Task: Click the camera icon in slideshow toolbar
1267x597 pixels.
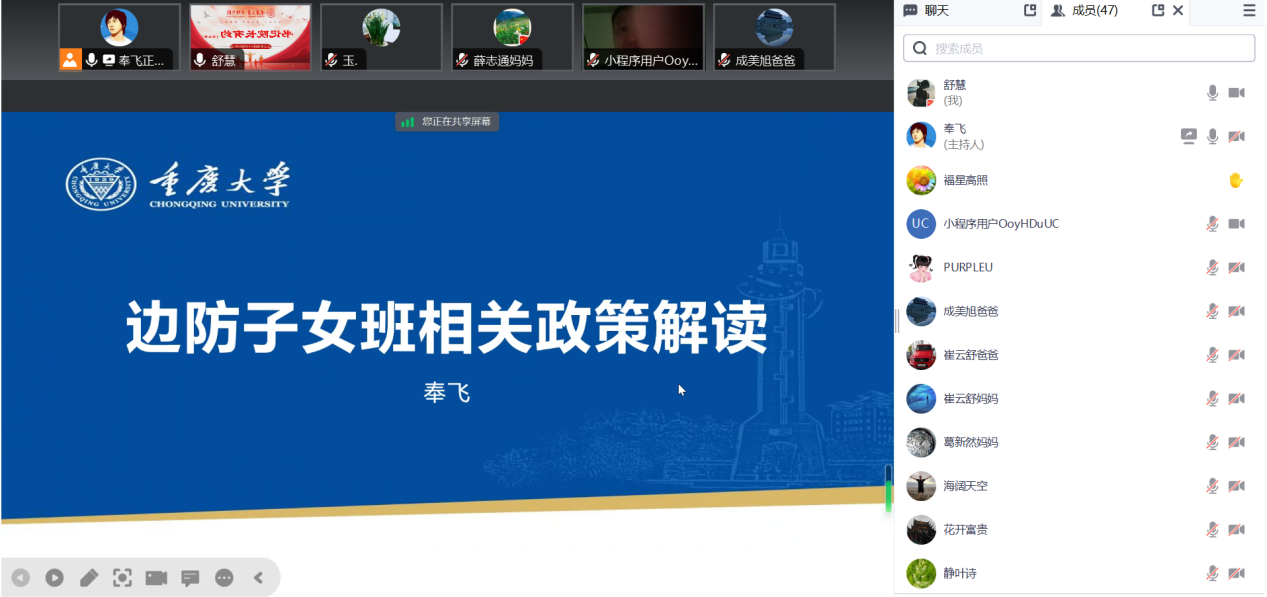Action: pos(156,577)
